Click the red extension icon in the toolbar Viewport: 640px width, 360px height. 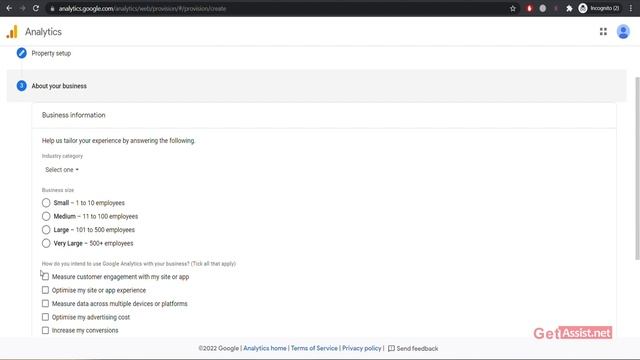tap(529, 9)
